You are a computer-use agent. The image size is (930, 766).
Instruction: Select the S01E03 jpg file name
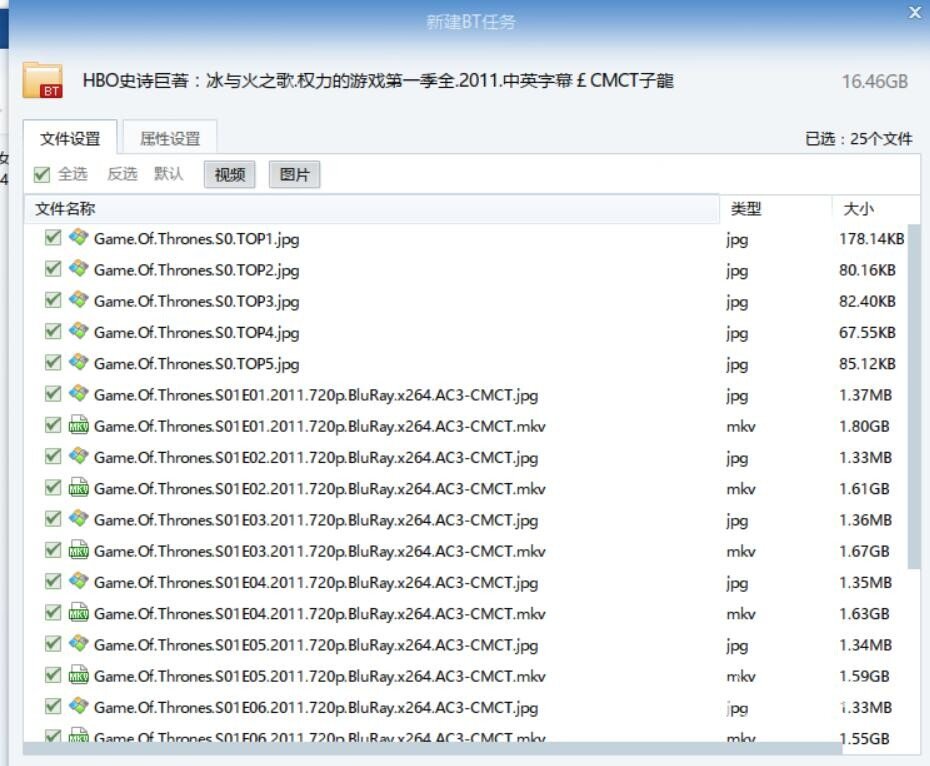[x=316, y=520]
